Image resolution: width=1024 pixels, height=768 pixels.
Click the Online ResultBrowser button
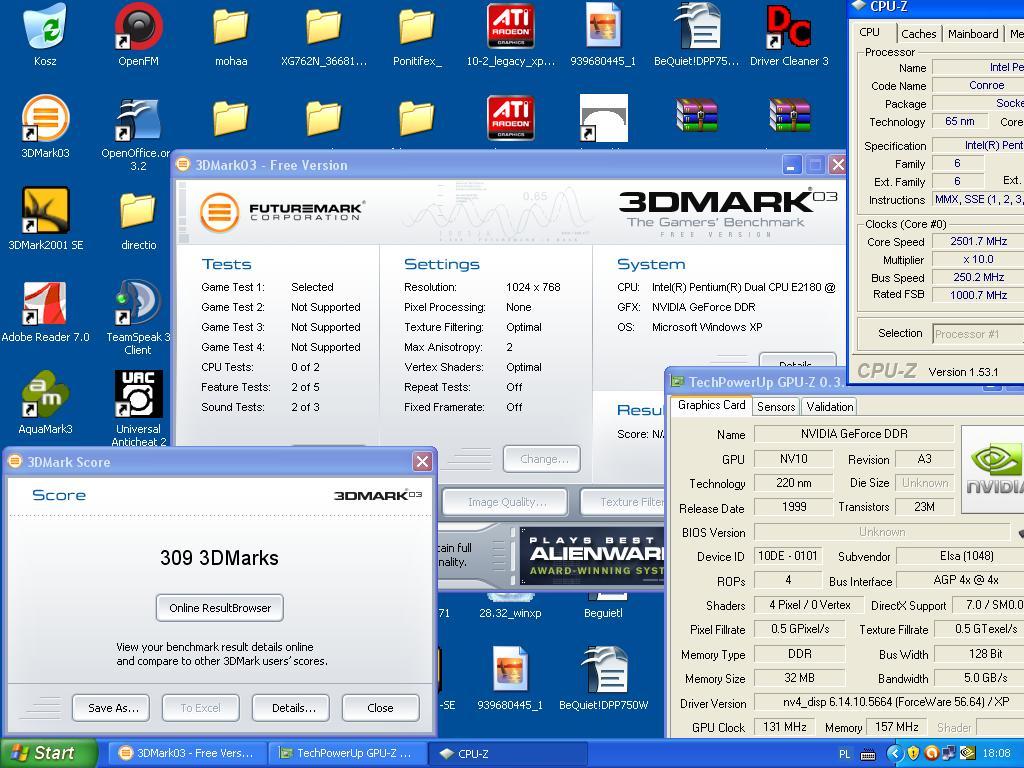(x=219, y=608)
